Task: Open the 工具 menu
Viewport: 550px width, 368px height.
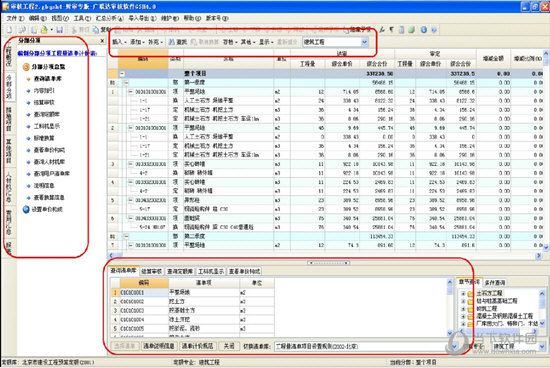Action: click(82, 18)
